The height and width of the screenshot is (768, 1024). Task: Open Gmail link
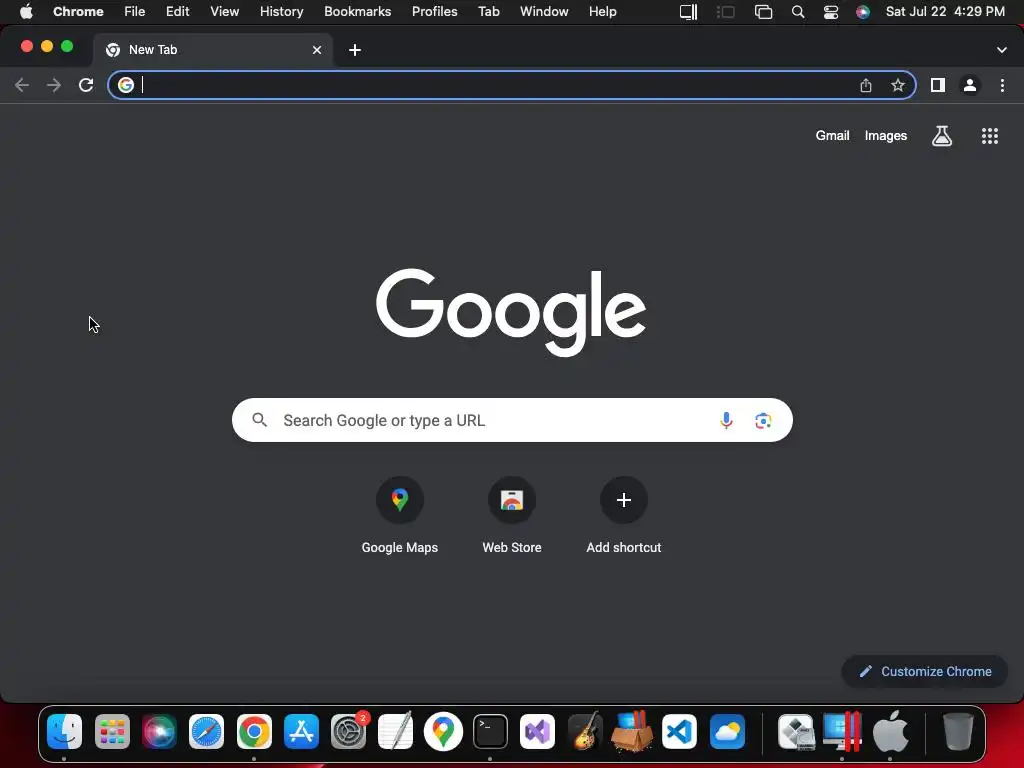point(832,136)
